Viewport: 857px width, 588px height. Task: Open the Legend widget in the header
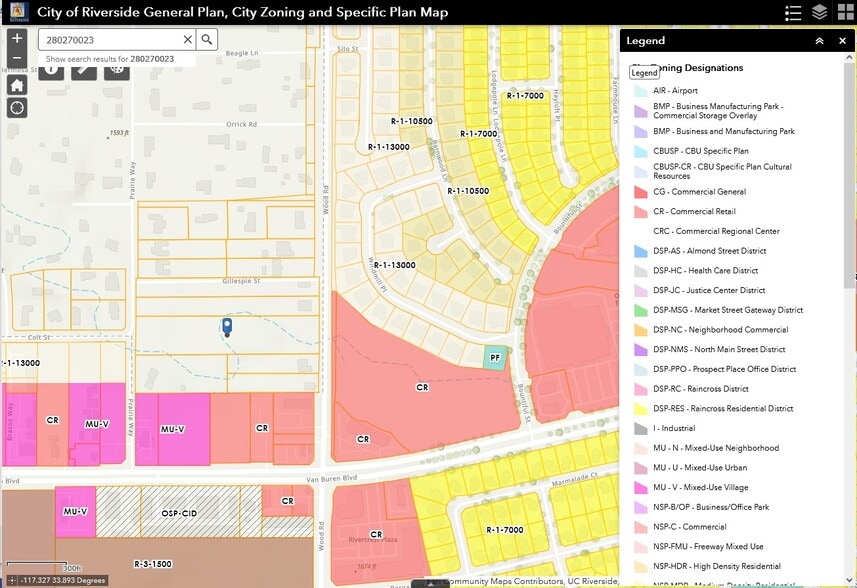(794, 13)
